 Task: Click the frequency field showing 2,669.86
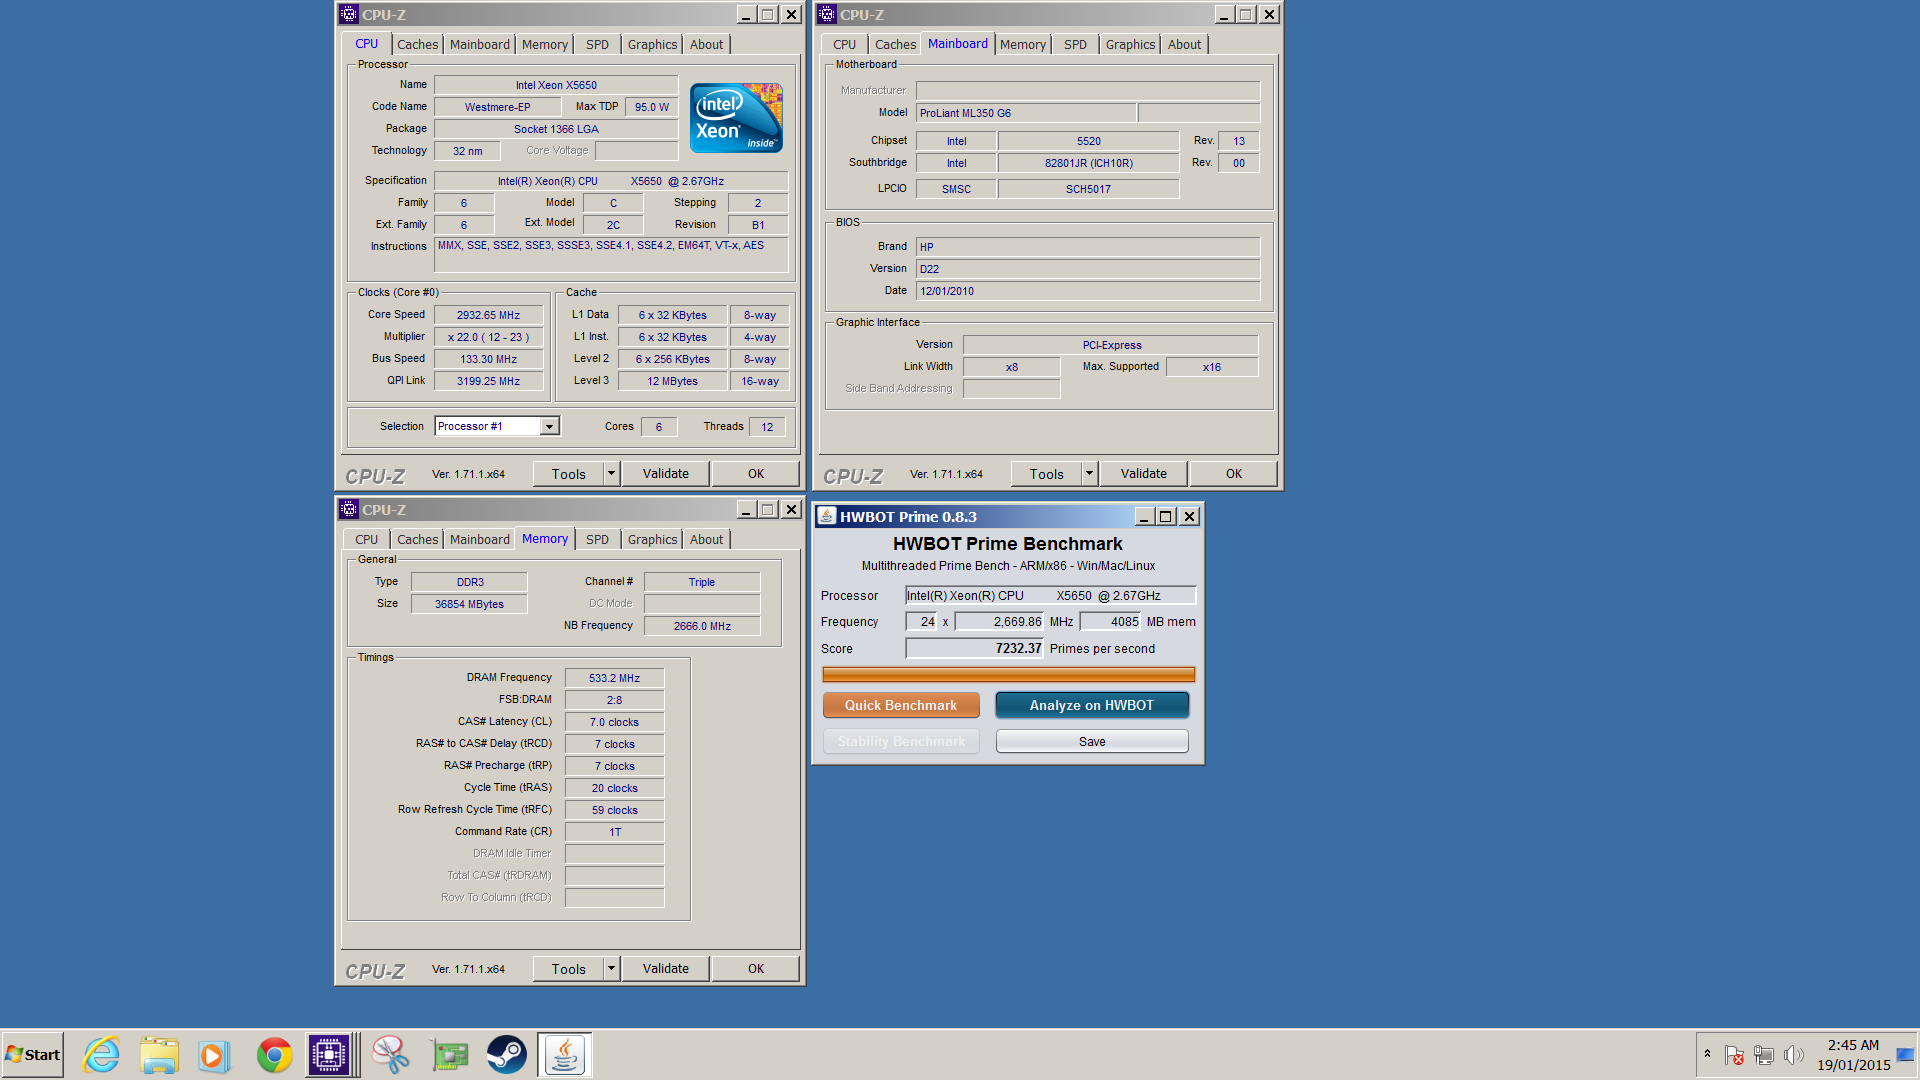[999, 622]
